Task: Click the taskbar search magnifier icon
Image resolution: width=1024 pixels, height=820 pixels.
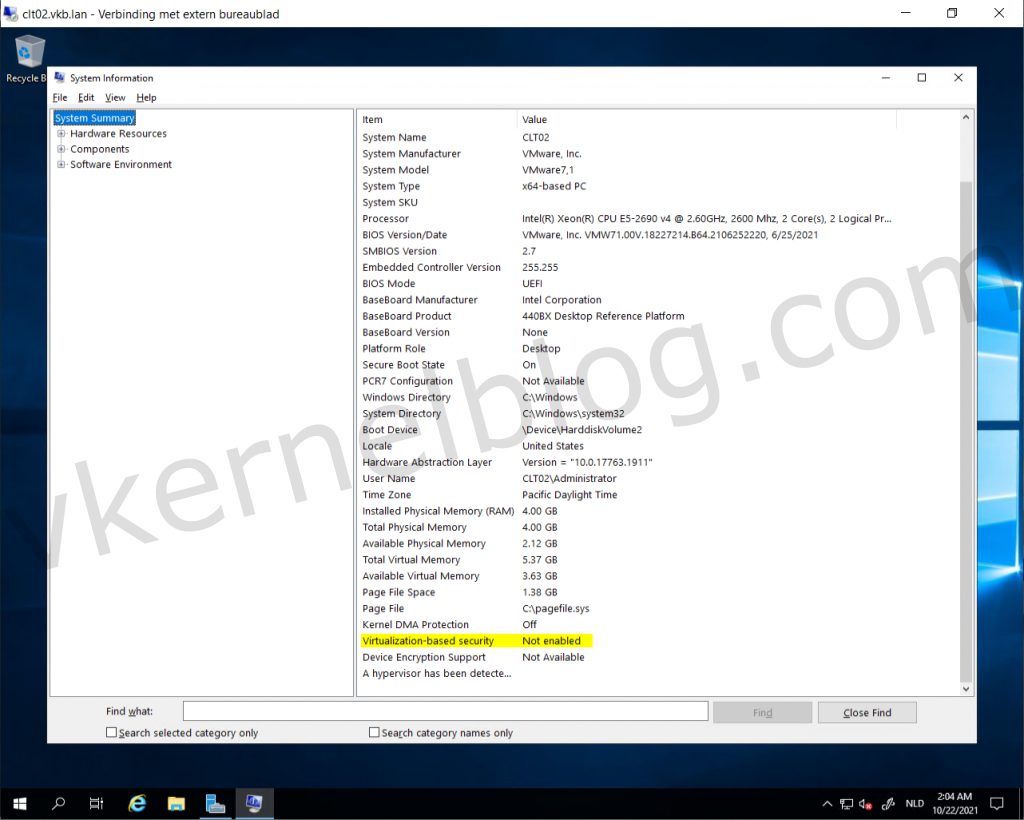Action: click(x=58, y=803)
